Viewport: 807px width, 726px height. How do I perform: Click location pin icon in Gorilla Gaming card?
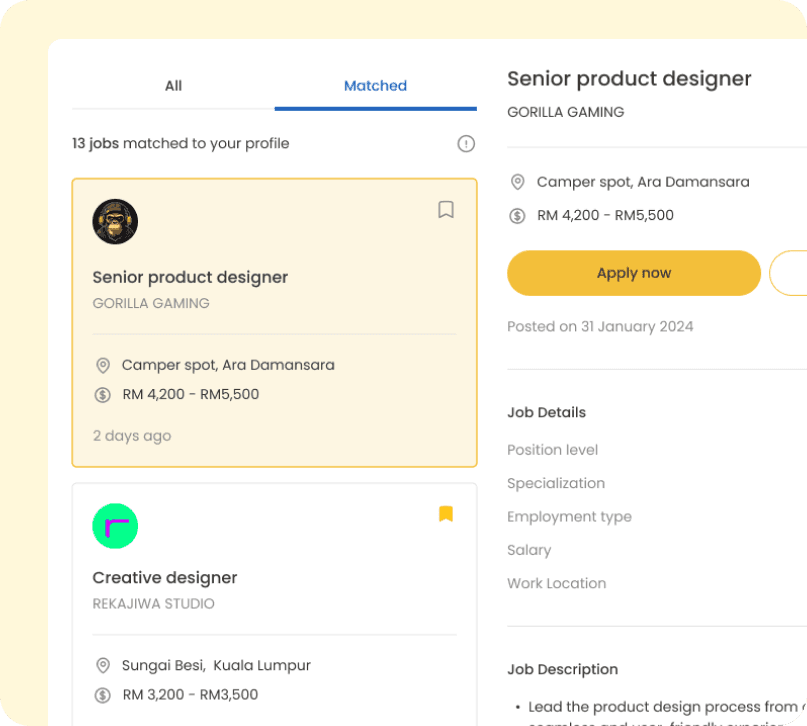[x=102, y=366]
